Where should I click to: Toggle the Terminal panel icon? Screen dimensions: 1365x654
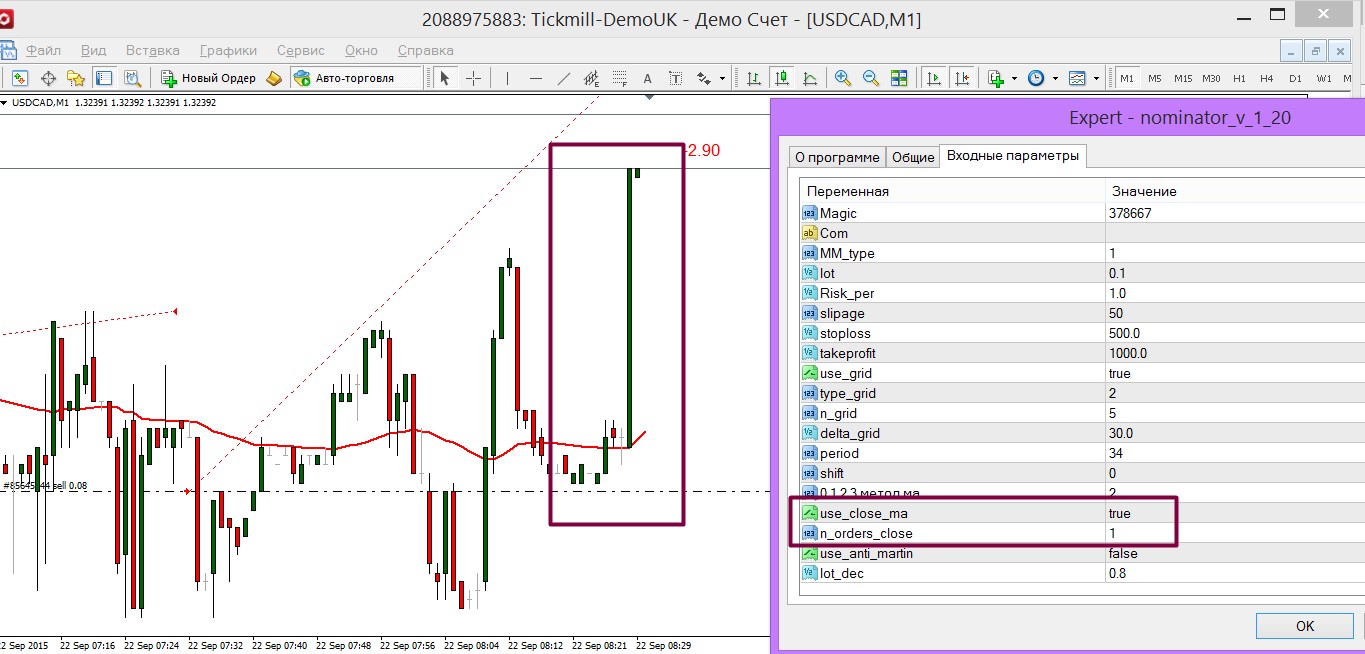[104, 78]
